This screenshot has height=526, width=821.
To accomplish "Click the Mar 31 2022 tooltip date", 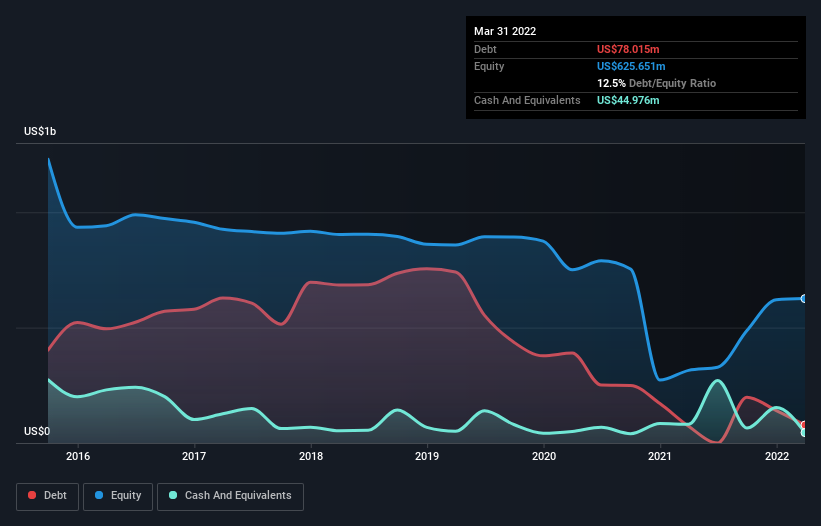I will tap(505, 31).
